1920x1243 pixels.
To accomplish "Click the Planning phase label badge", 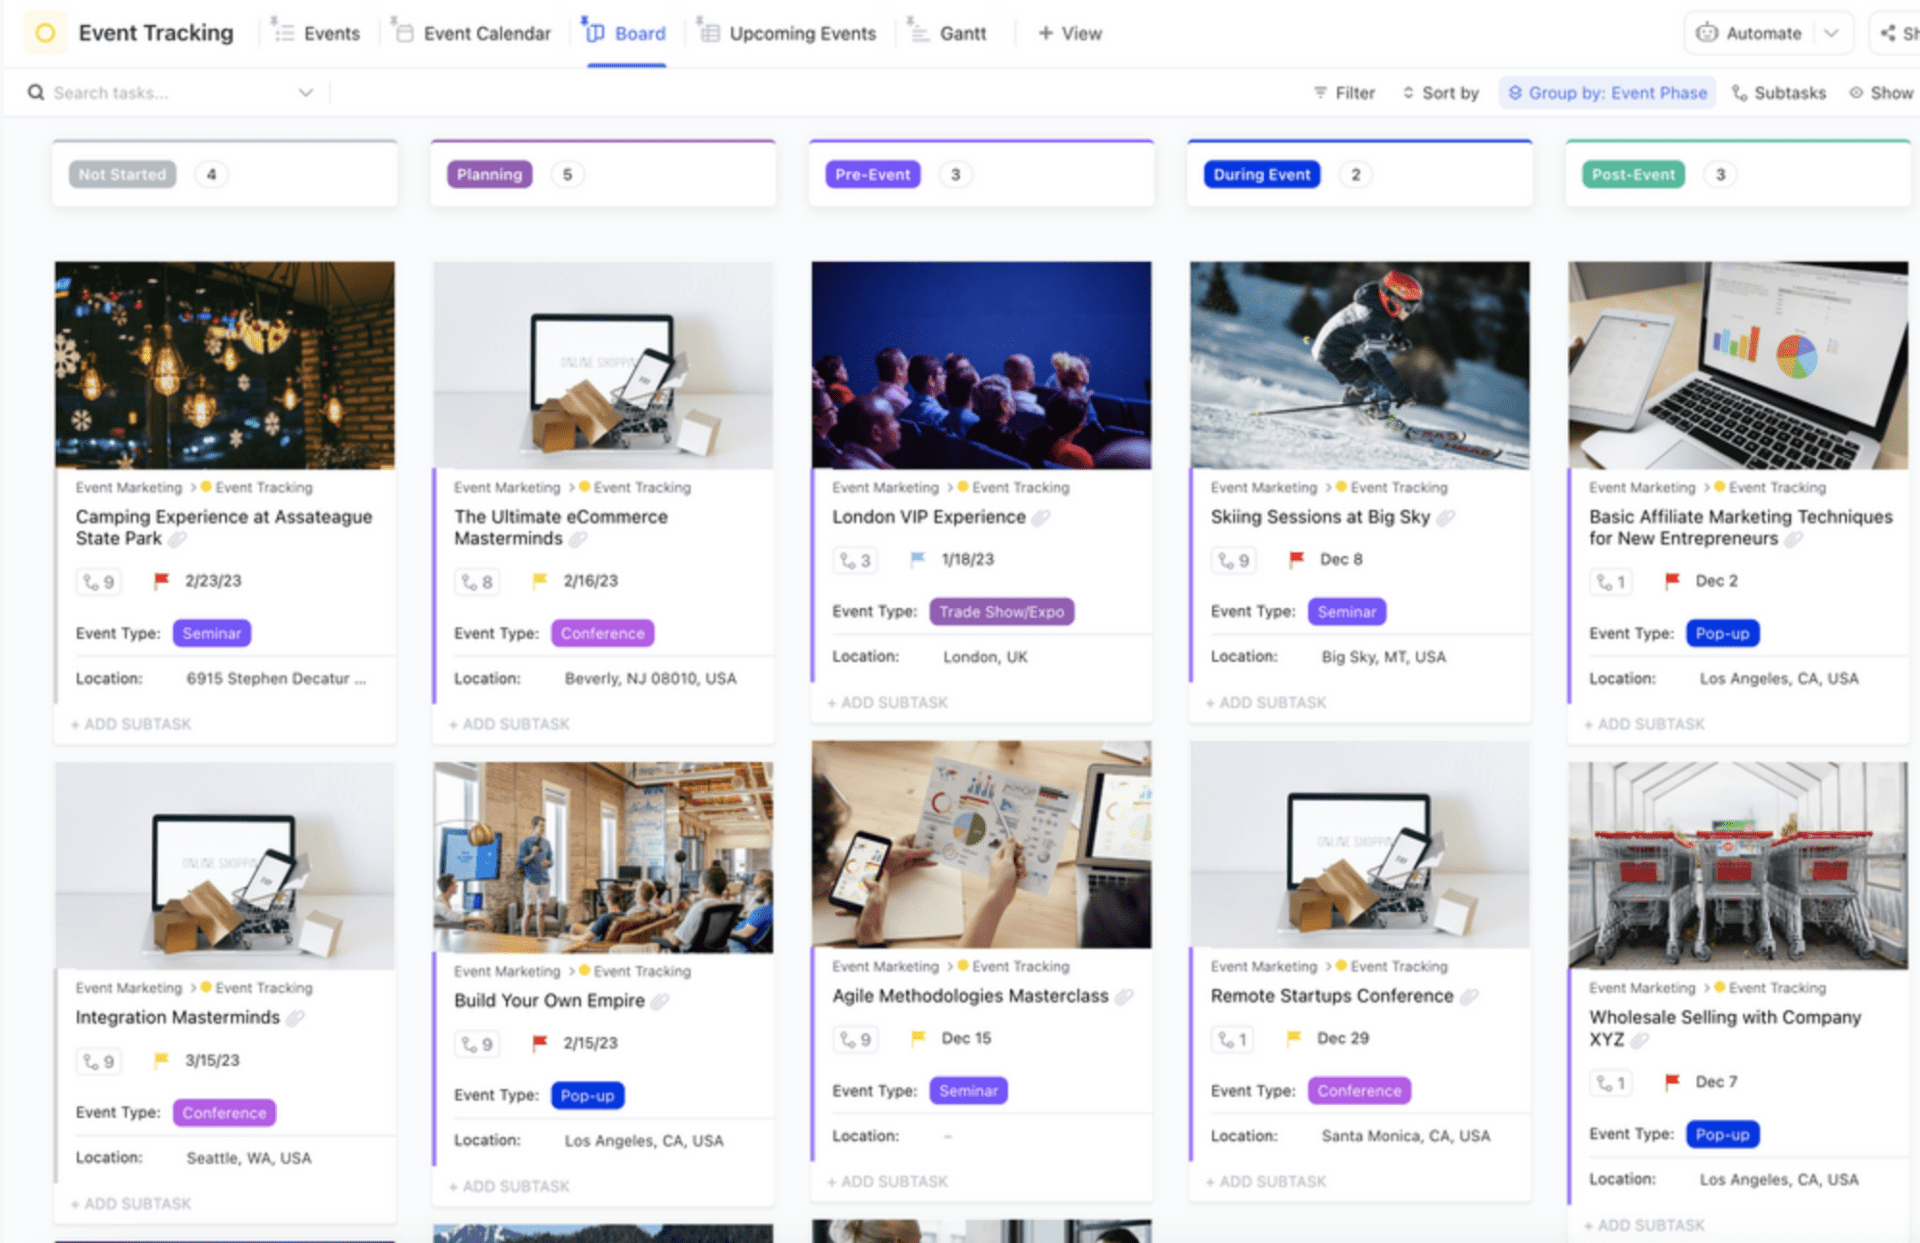I will point(490,174).
